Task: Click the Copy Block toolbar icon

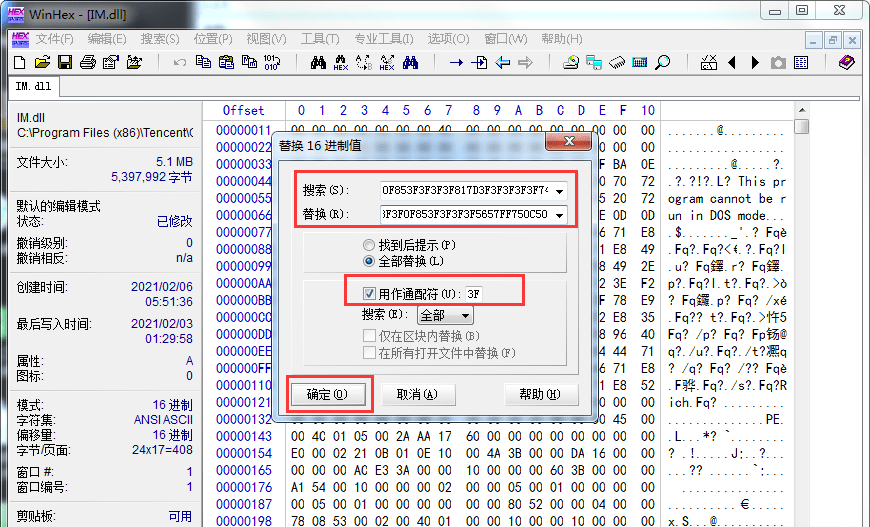Action: [x=203, y=62]
